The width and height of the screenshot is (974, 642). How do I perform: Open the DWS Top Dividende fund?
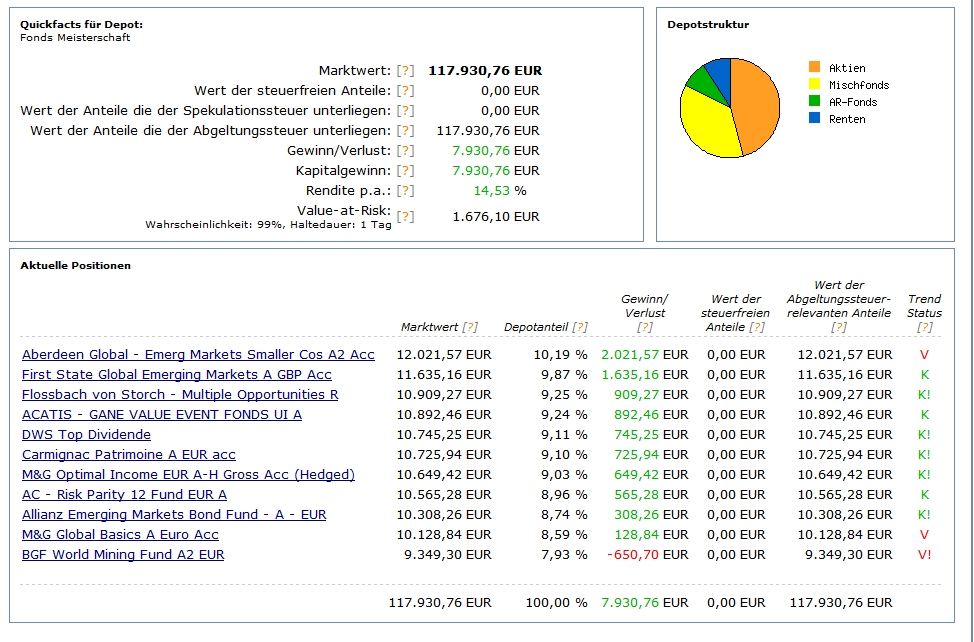point(86,435)
